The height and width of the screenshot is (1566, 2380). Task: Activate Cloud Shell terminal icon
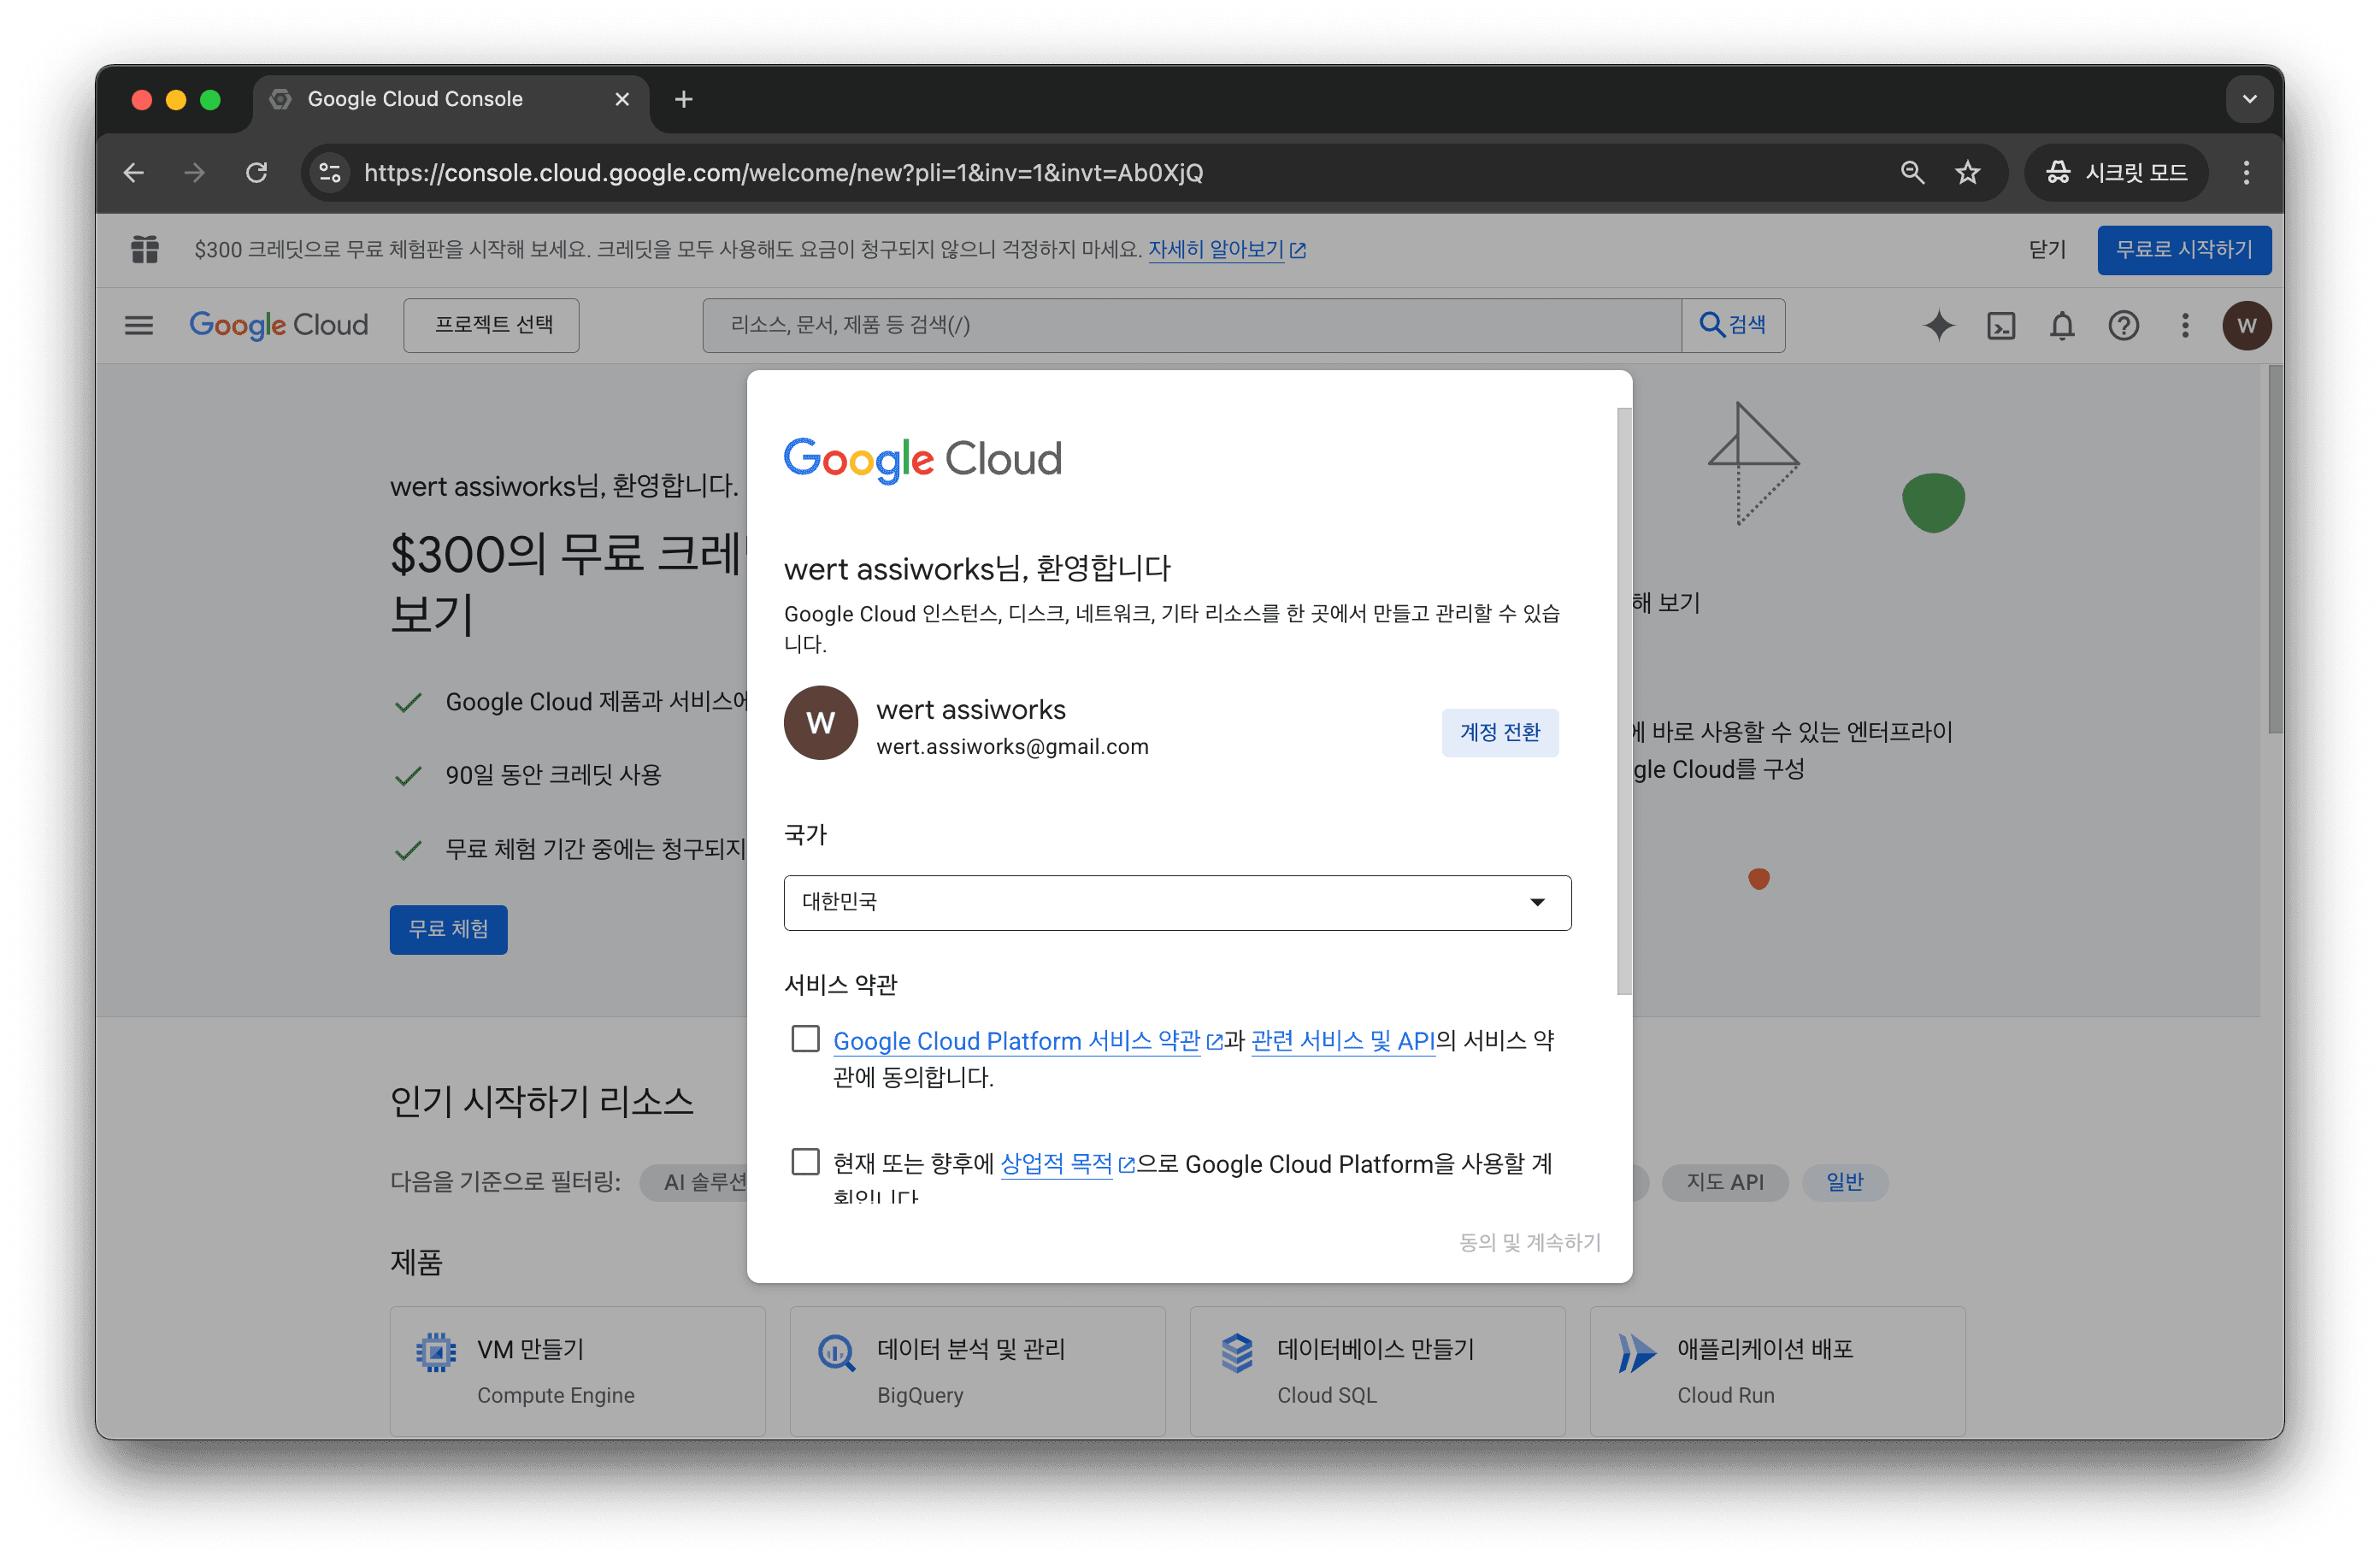pos(2000,326)
